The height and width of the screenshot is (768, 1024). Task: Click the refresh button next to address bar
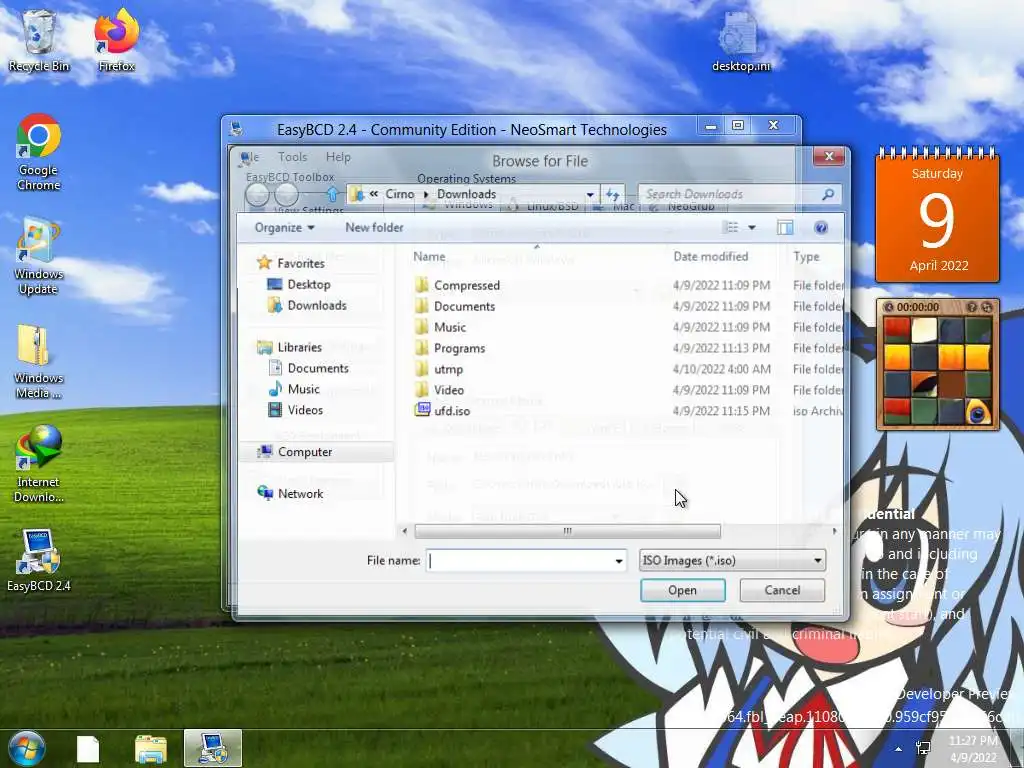click(x=613, y=195)
